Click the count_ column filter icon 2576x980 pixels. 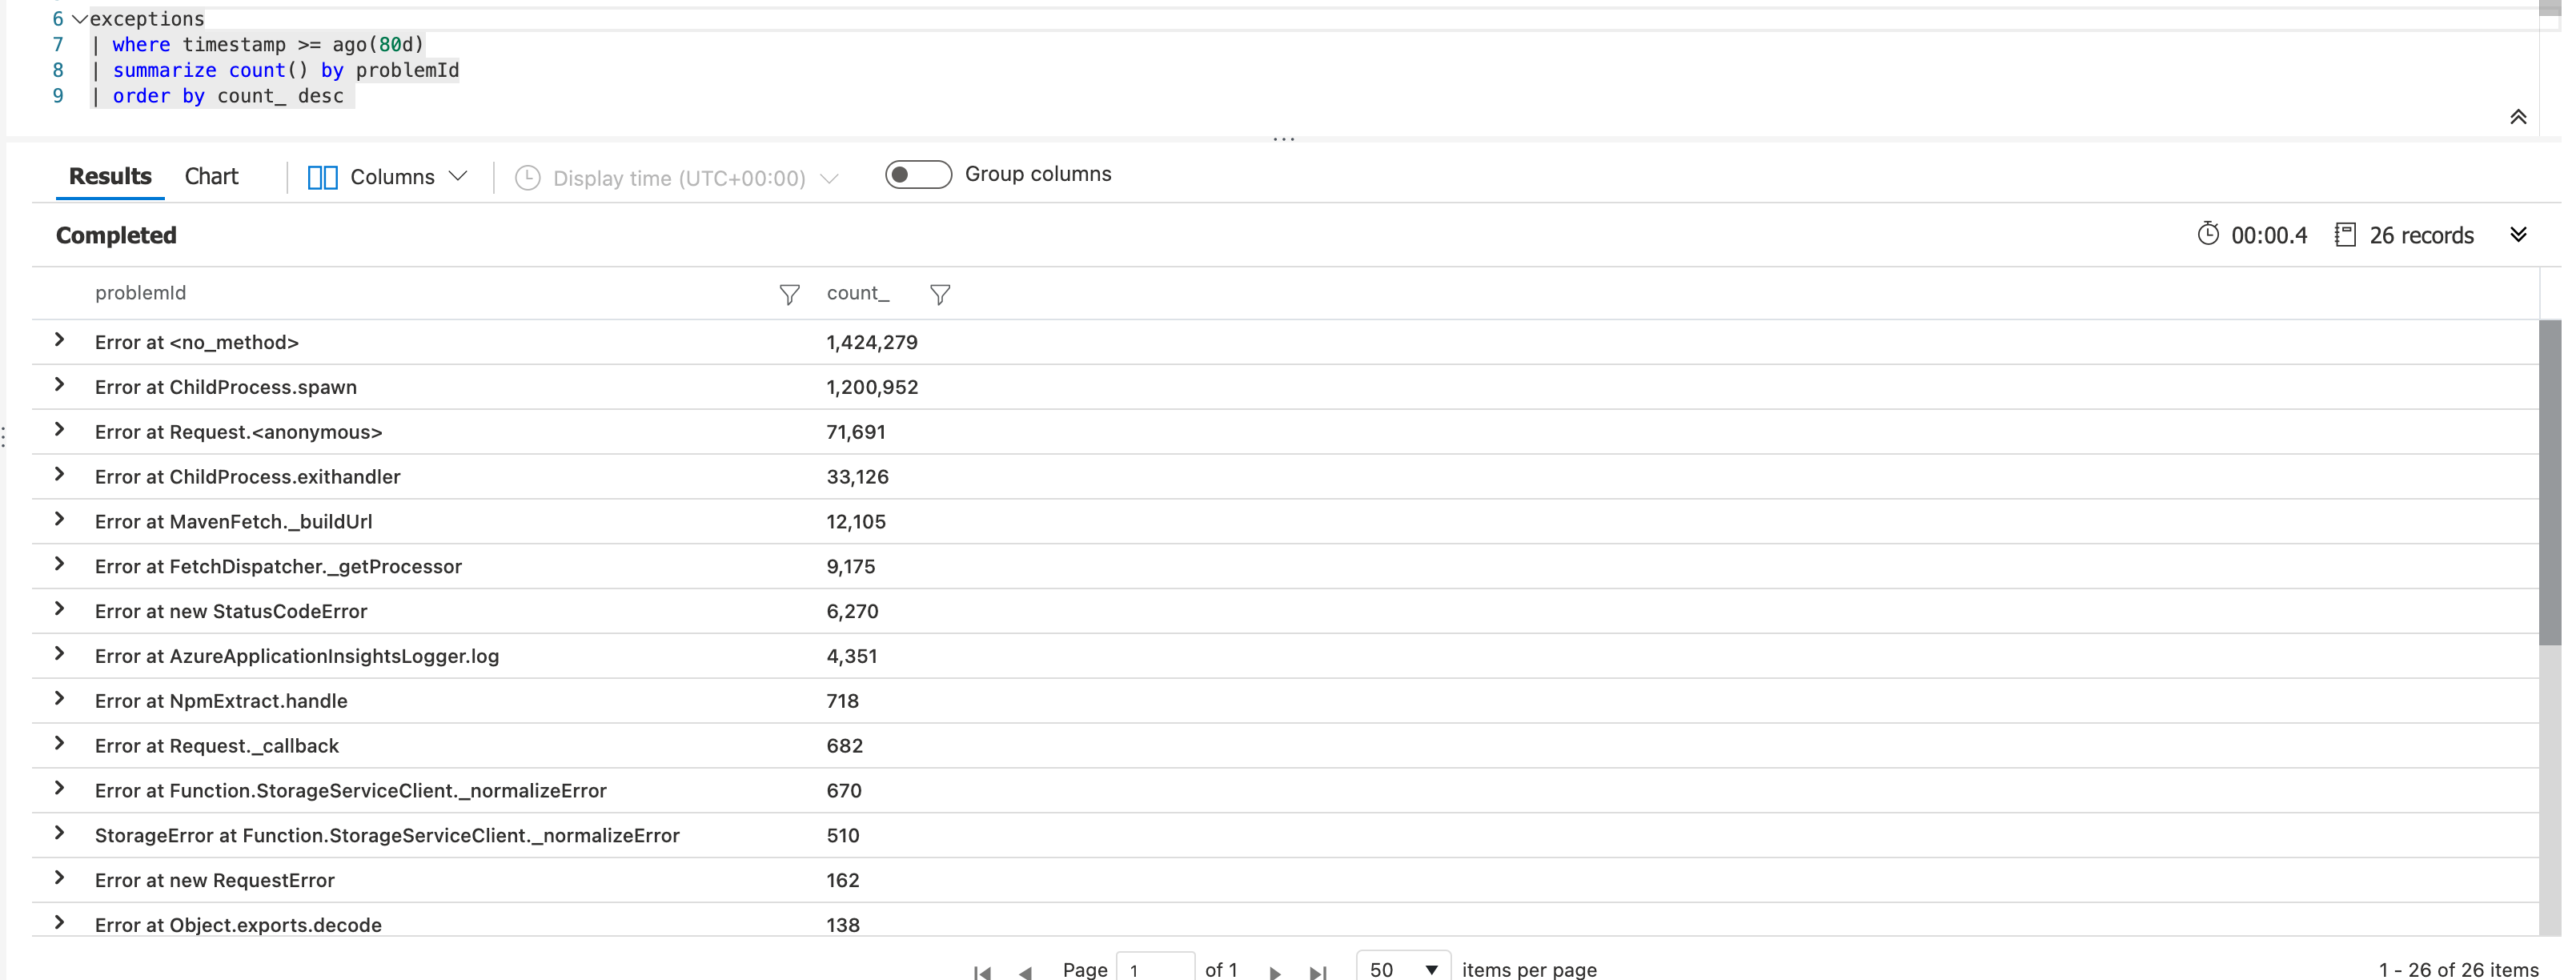pos(939,294)
